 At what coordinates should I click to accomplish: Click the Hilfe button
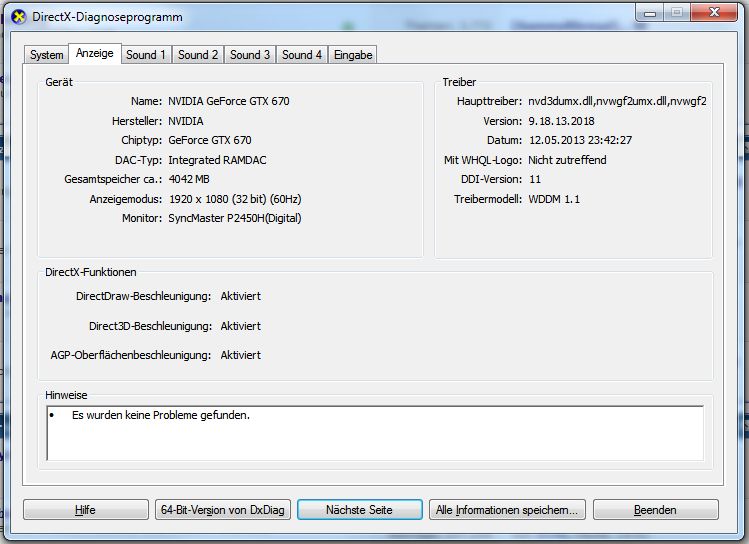point(86,510)
